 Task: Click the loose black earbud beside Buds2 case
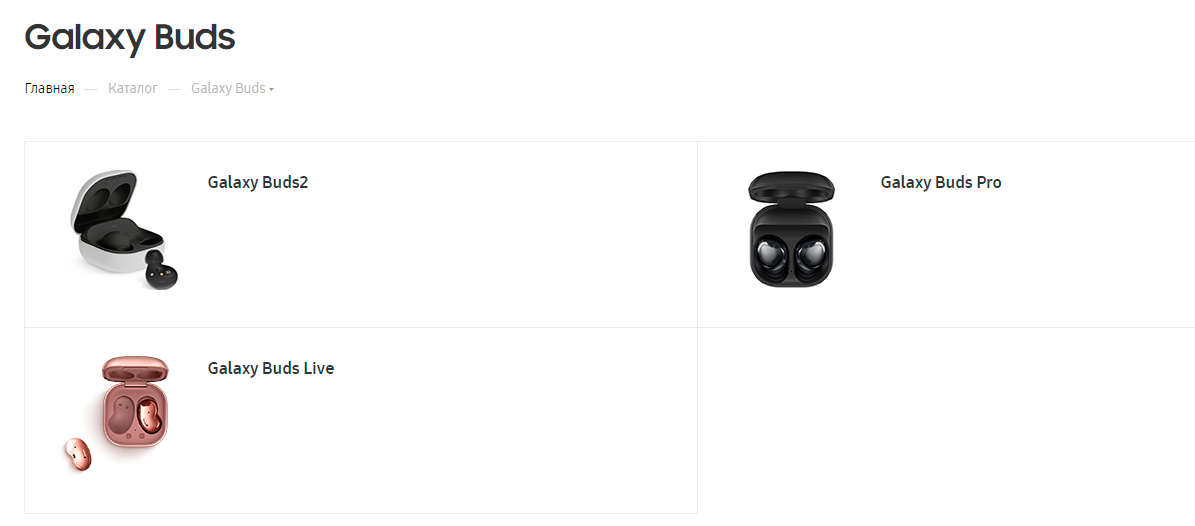click(162, 270)
